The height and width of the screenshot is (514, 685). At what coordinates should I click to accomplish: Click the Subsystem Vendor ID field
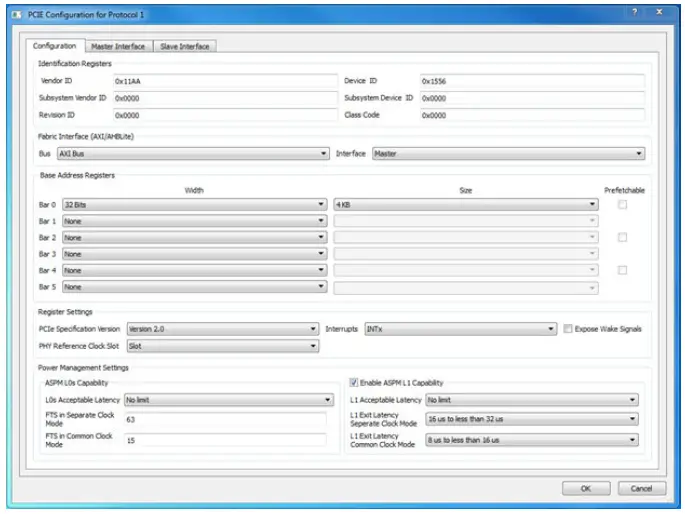(x=225, y=98)
